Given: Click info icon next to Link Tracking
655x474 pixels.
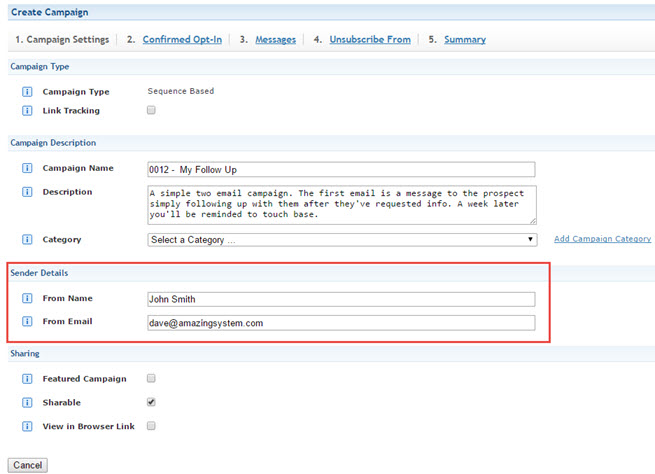Looking at the screenshot, I should (27, 111).
